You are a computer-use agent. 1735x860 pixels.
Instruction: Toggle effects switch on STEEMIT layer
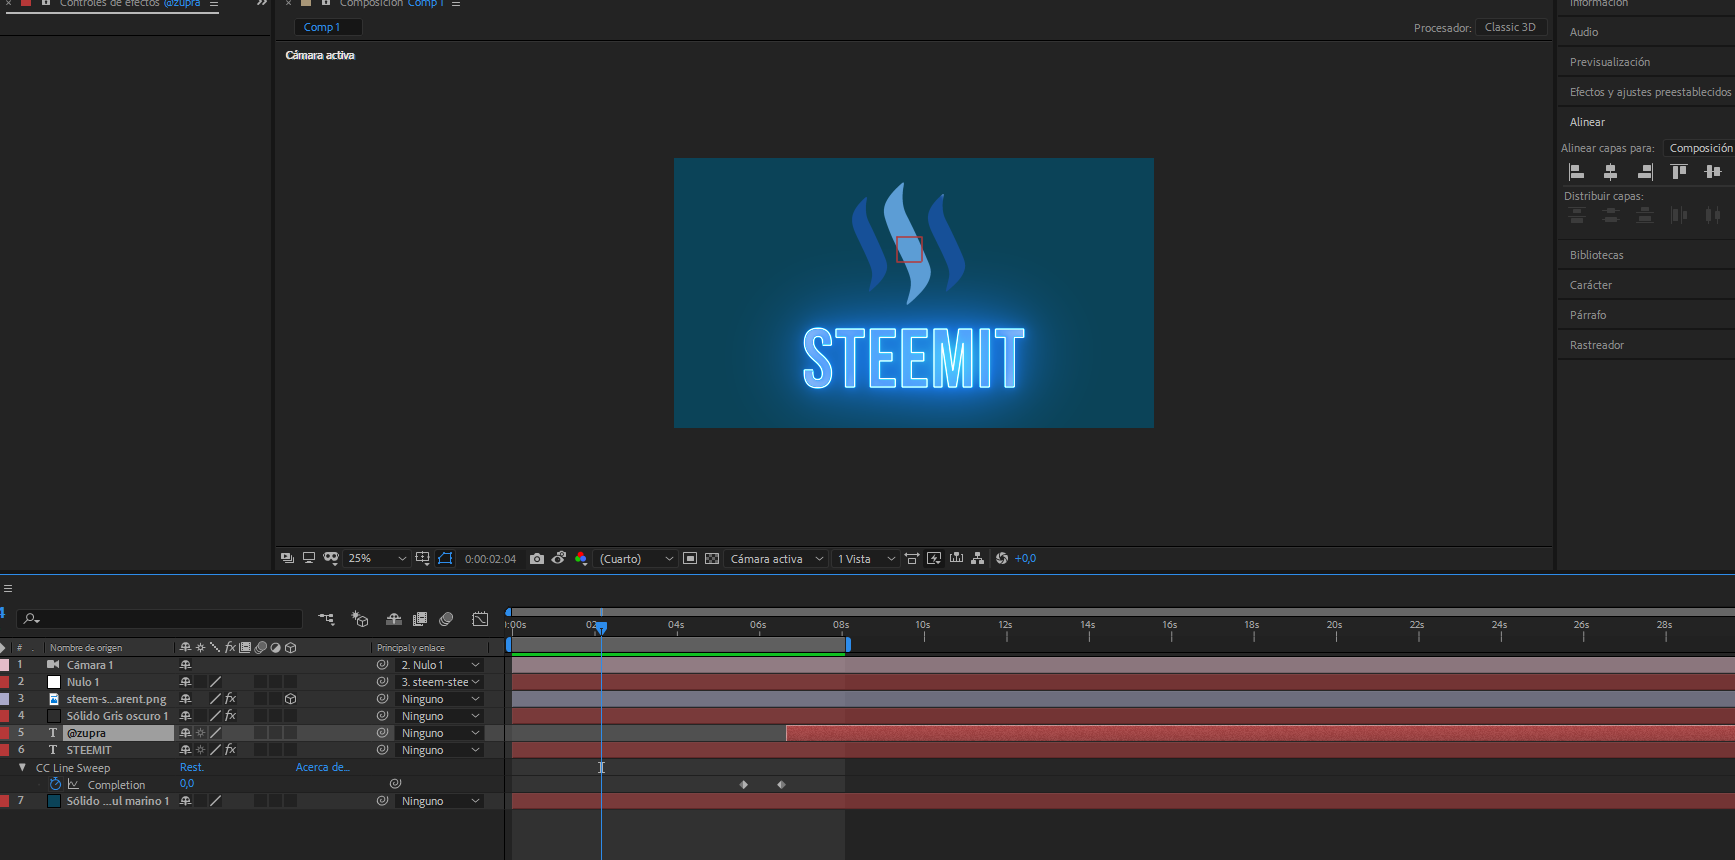click(230, 750)
